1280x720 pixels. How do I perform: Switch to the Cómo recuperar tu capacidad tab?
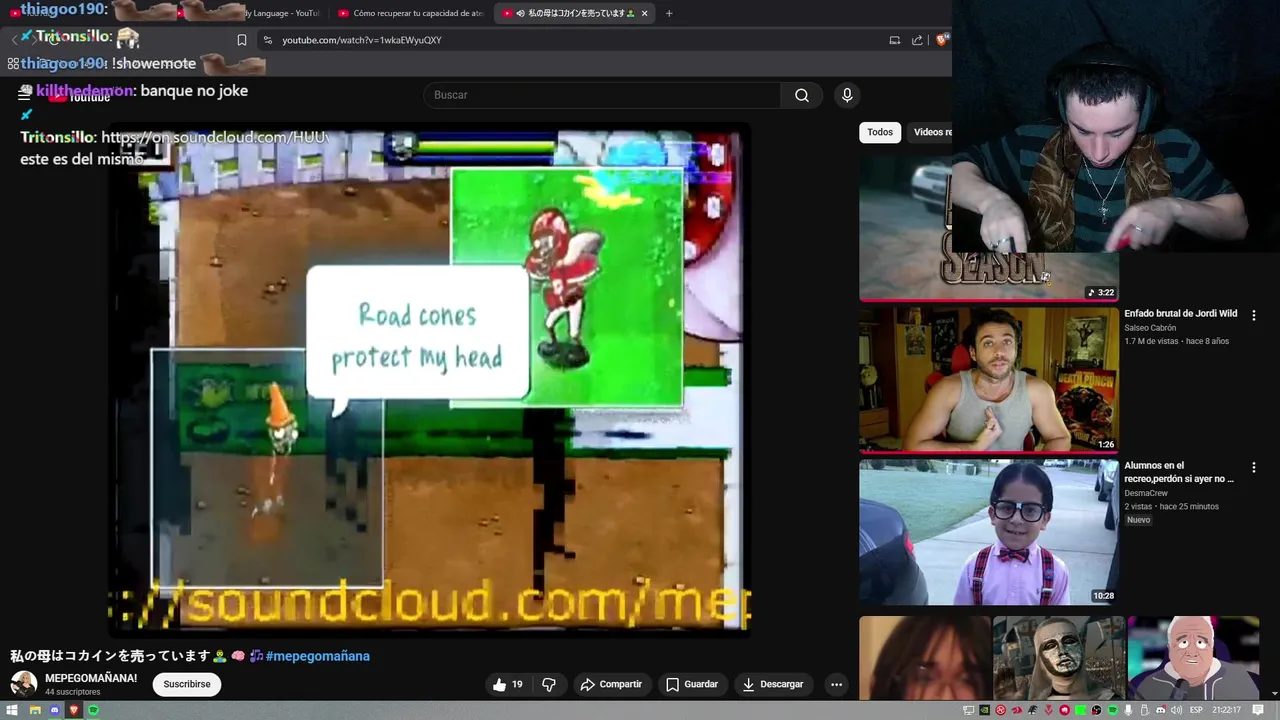click(410, 13)
